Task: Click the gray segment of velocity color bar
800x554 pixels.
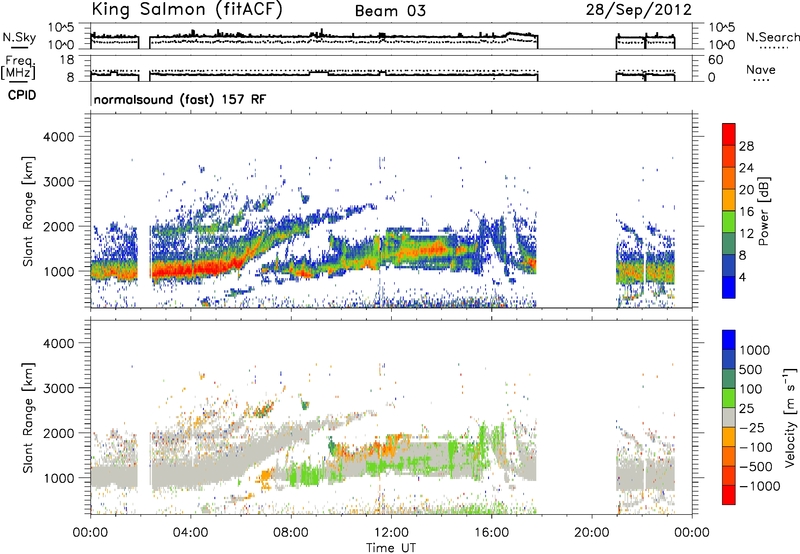Action: [729, 417]
